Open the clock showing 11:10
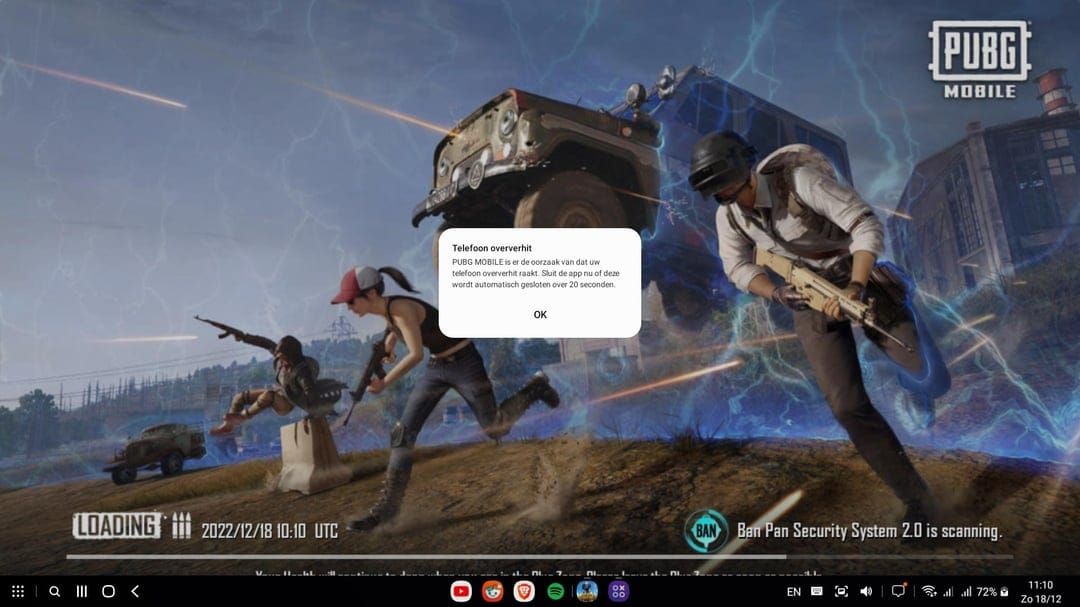 pos(1041,585)
